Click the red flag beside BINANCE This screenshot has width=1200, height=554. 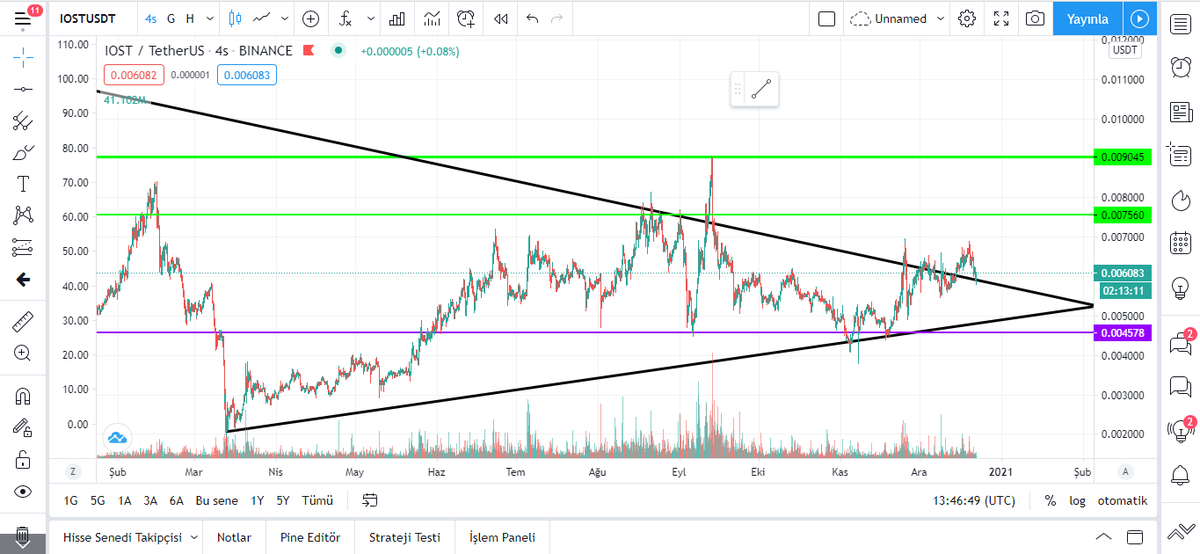[x=311, y=51]
